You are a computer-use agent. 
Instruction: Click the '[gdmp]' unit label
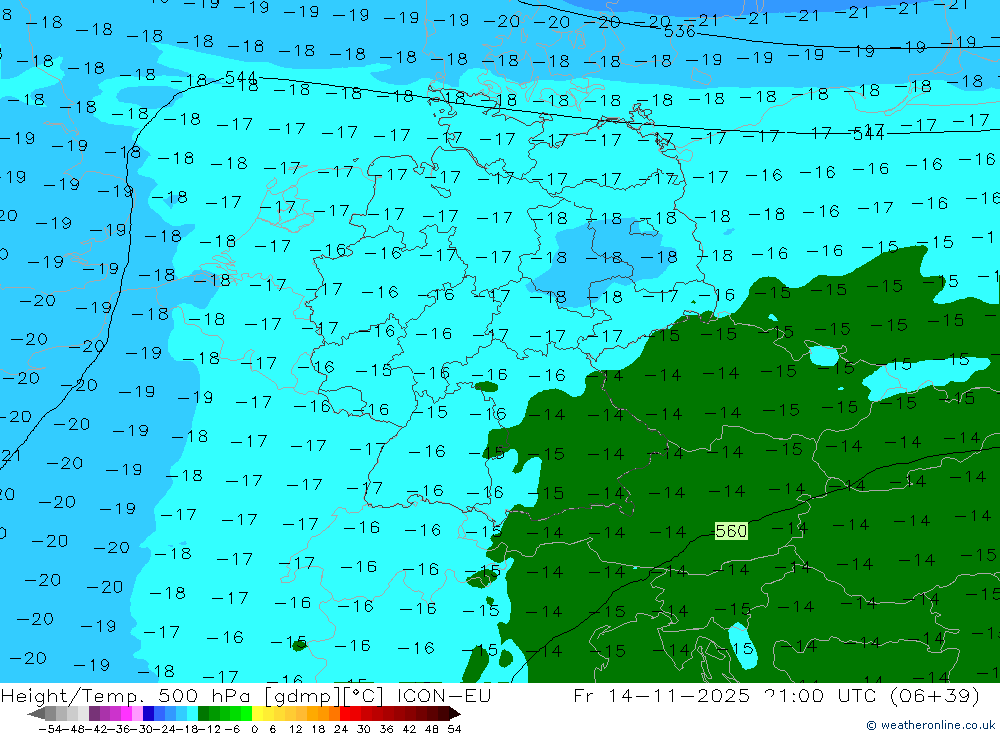pyautogui.click(x=303, y=696)
